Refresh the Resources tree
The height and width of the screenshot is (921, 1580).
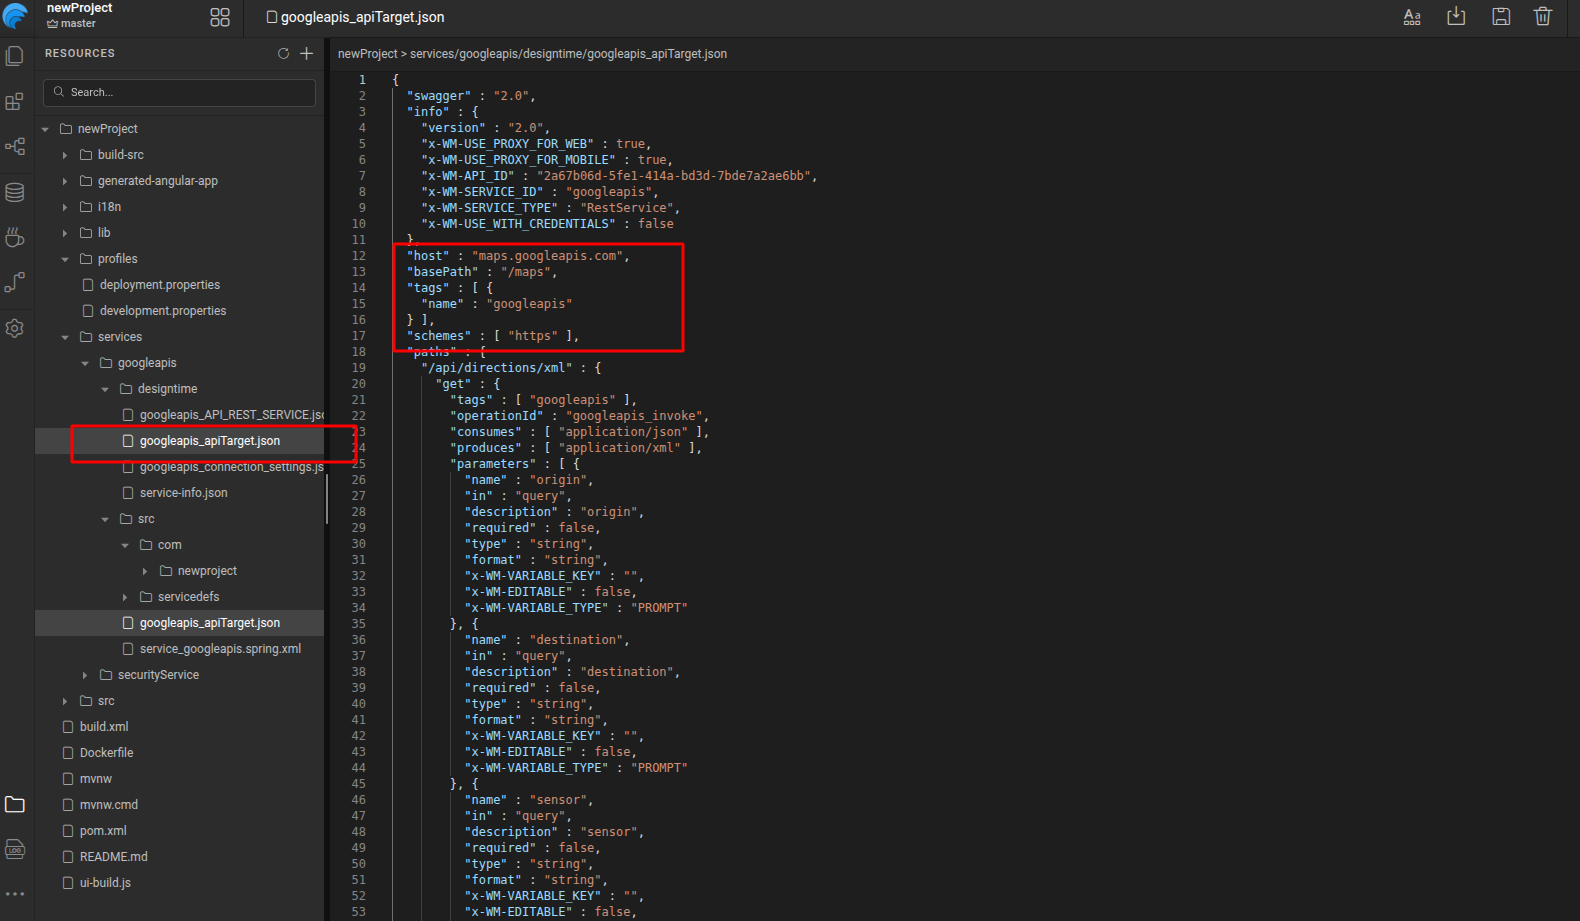tap(283, 53)
